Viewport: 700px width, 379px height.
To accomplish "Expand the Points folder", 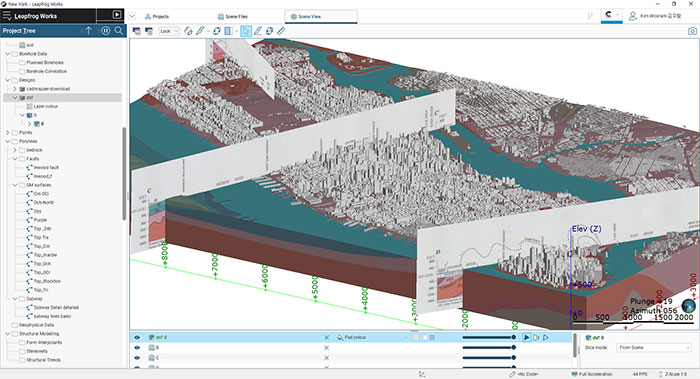I will click(8, 133).
